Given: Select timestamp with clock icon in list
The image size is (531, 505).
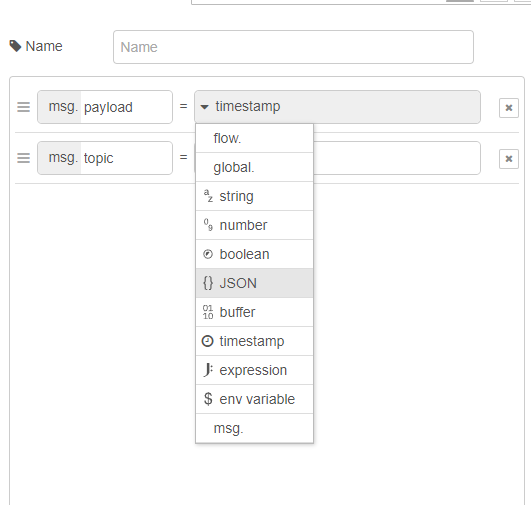Looking at the screenshot, I should point(254,341).
